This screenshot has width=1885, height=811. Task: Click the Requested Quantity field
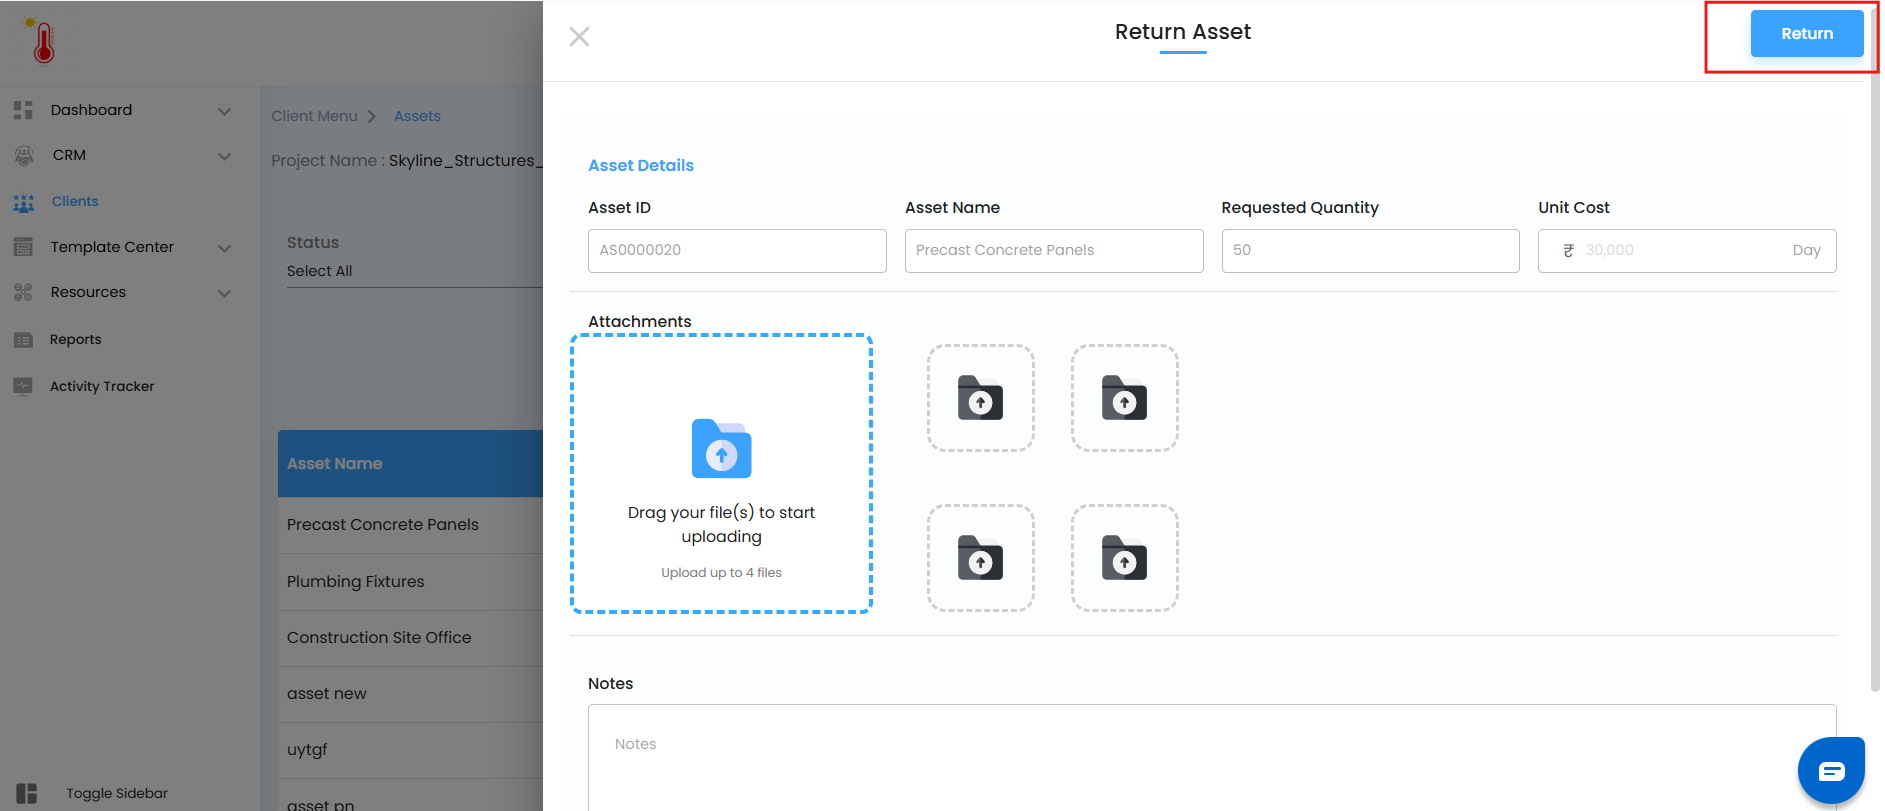point(1369,251)
